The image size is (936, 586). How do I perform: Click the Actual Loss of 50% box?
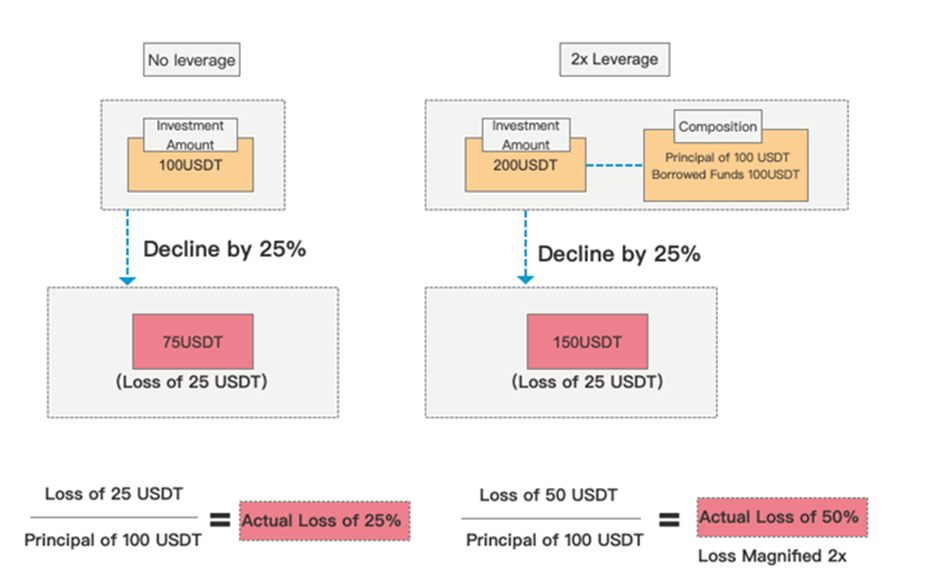click(x=782, y=517)
